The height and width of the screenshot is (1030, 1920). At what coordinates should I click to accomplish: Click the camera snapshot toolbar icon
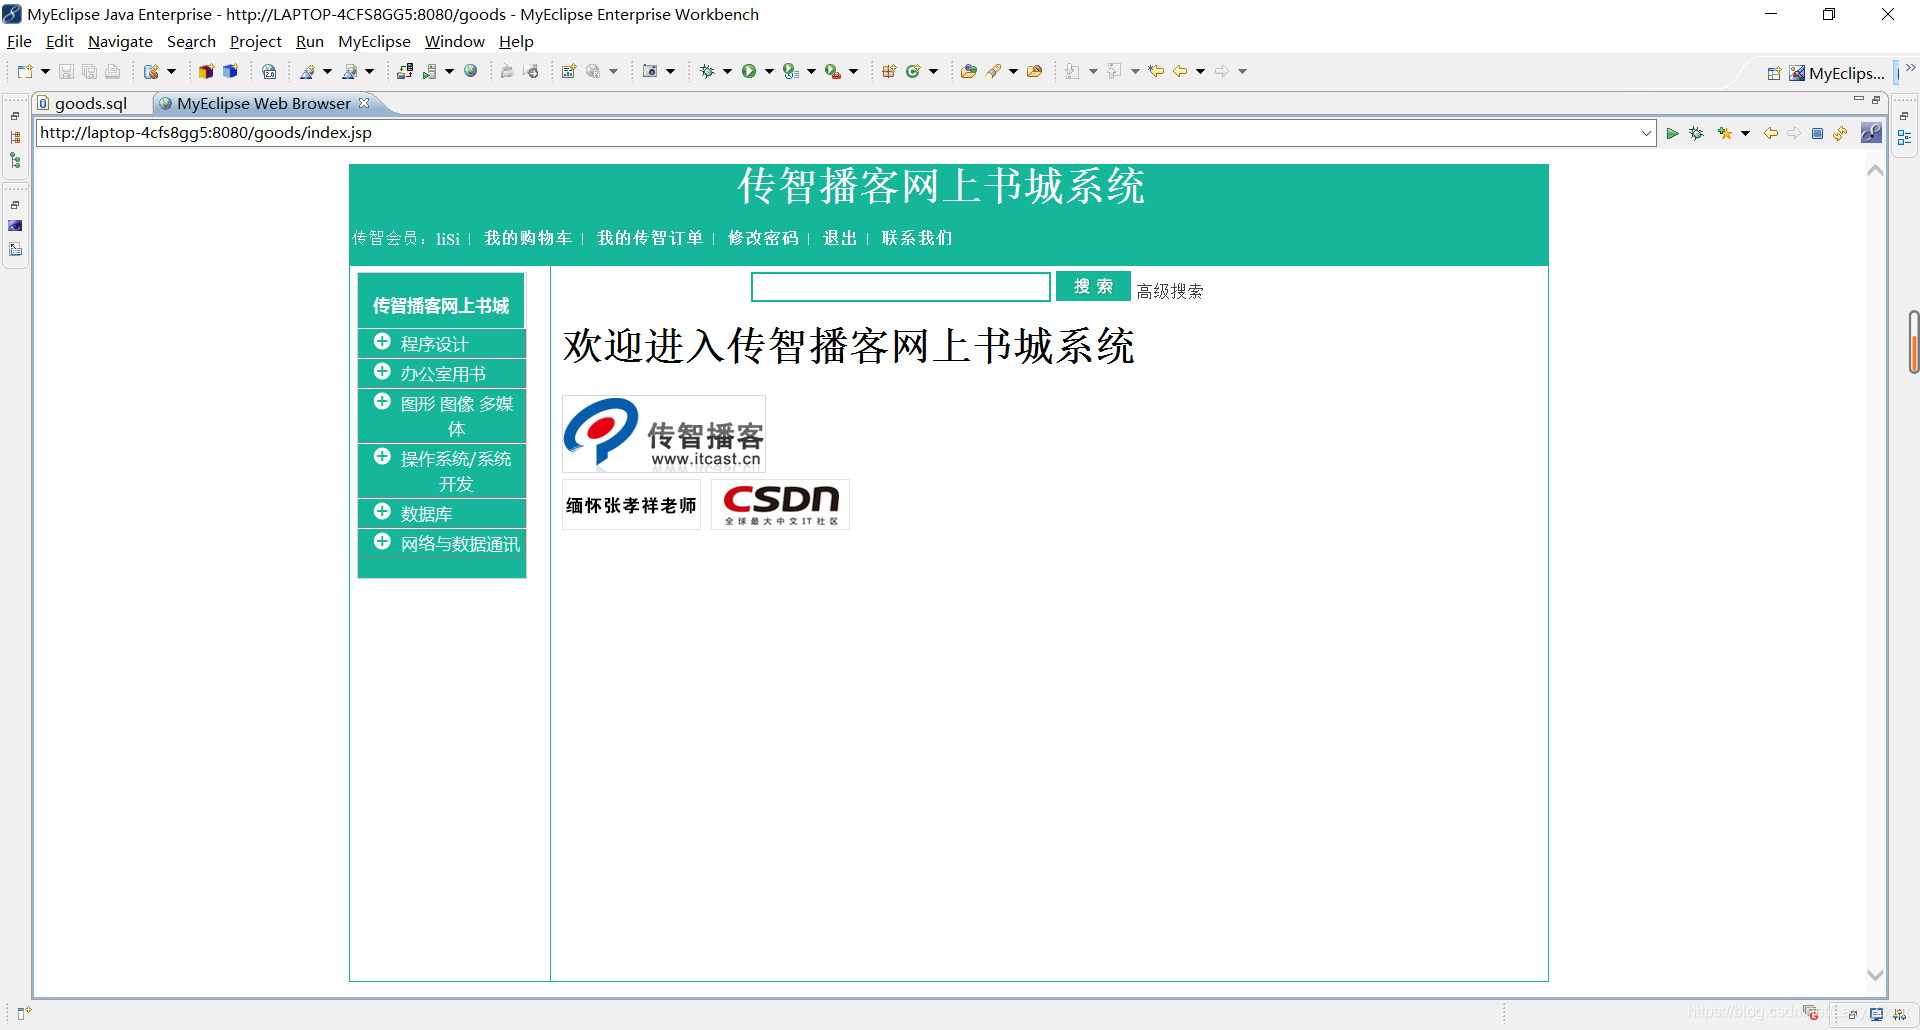(x=650, y=71)
